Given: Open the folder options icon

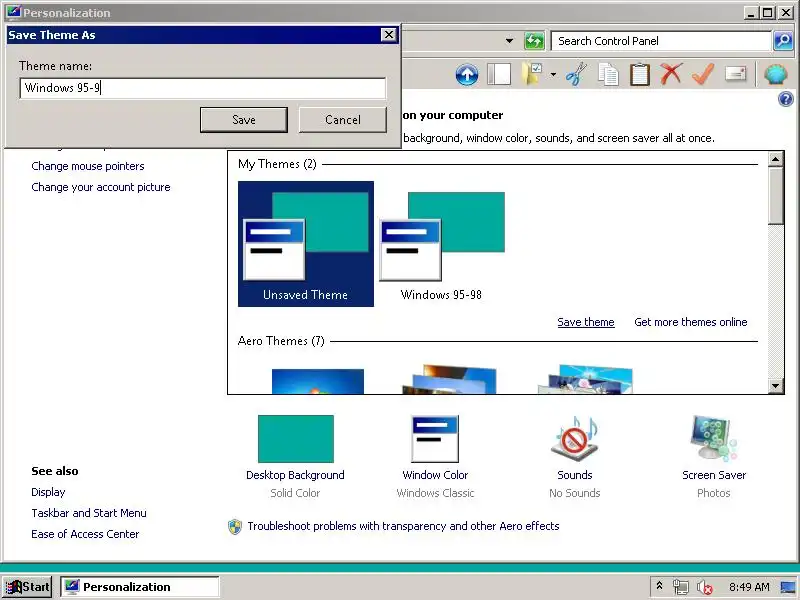Looking at the screenshot, I should coord(532,74).
